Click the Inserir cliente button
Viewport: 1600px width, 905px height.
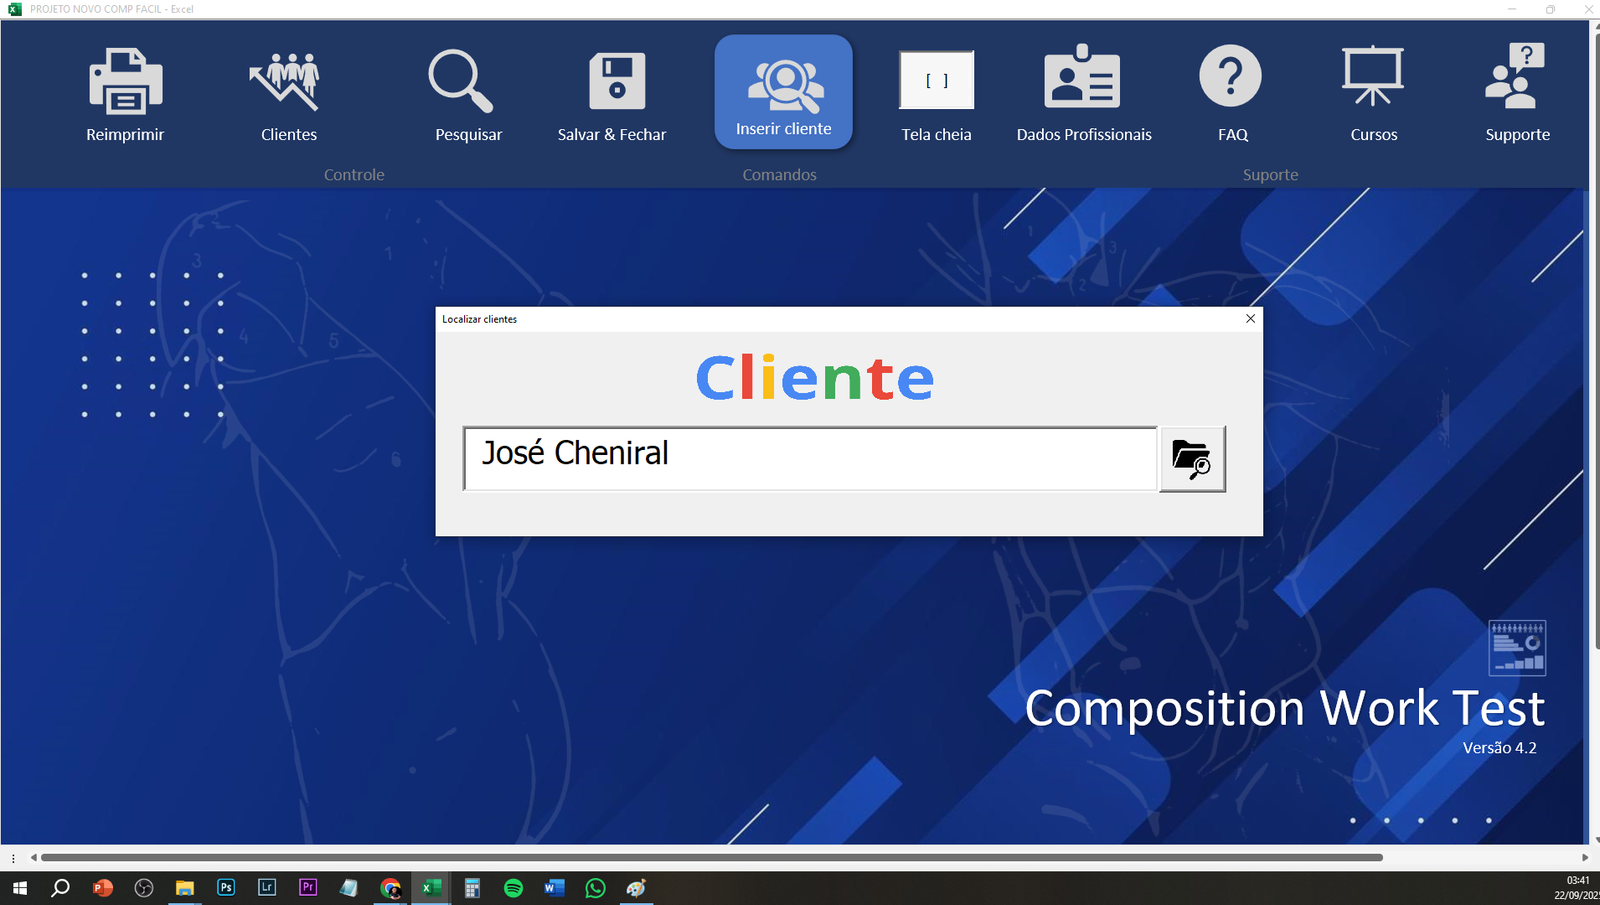click(783, 92)
